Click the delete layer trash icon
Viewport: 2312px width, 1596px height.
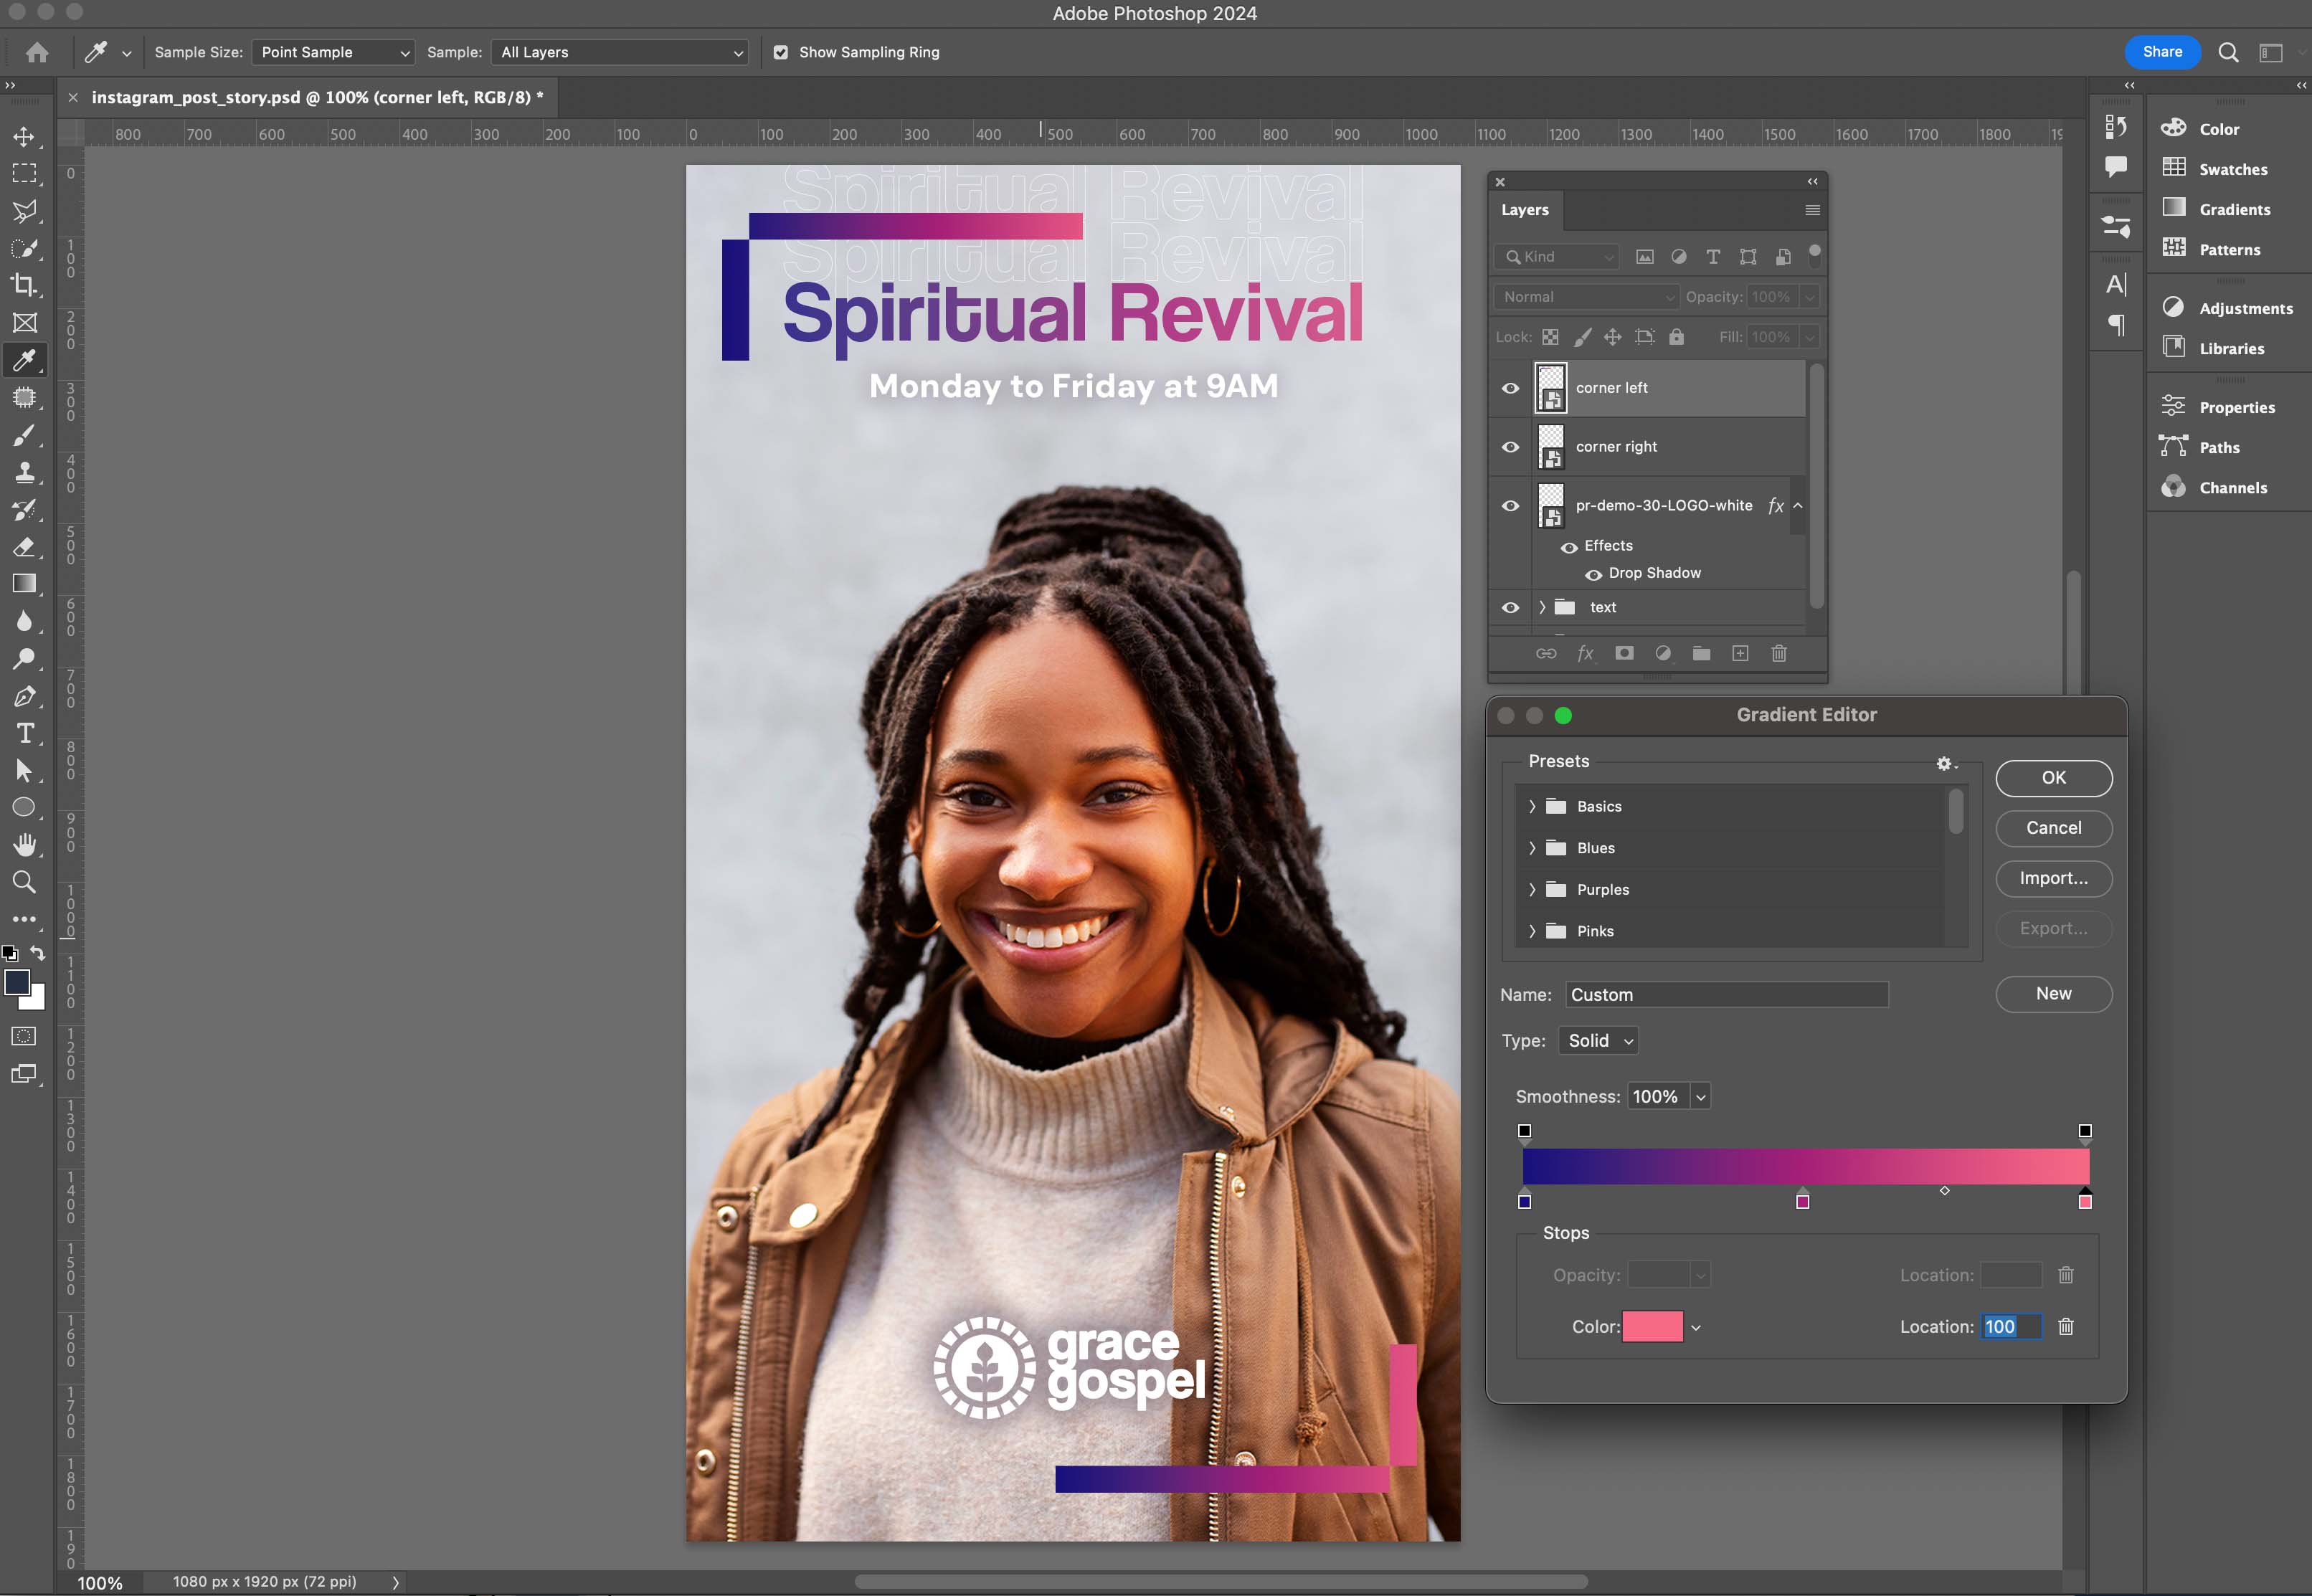[1779, 653]
